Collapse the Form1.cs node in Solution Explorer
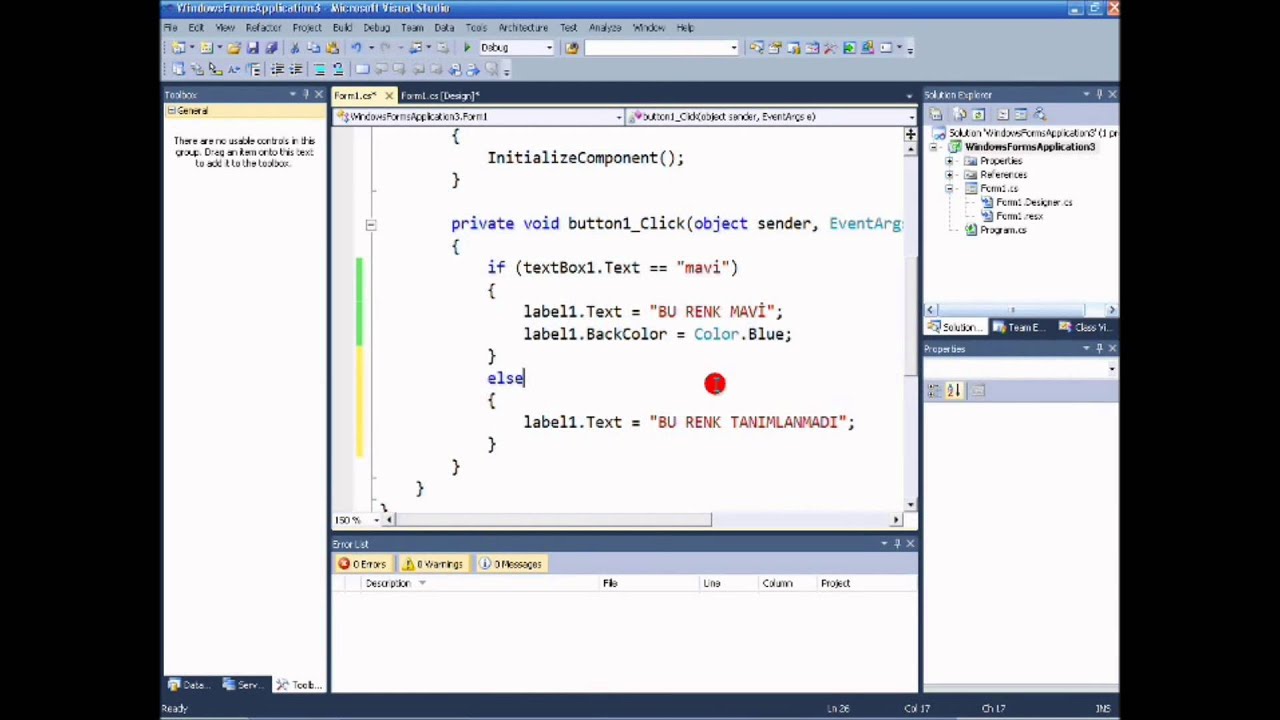The width and height of the screenshot is (1280, 720). tap(949, 189)
